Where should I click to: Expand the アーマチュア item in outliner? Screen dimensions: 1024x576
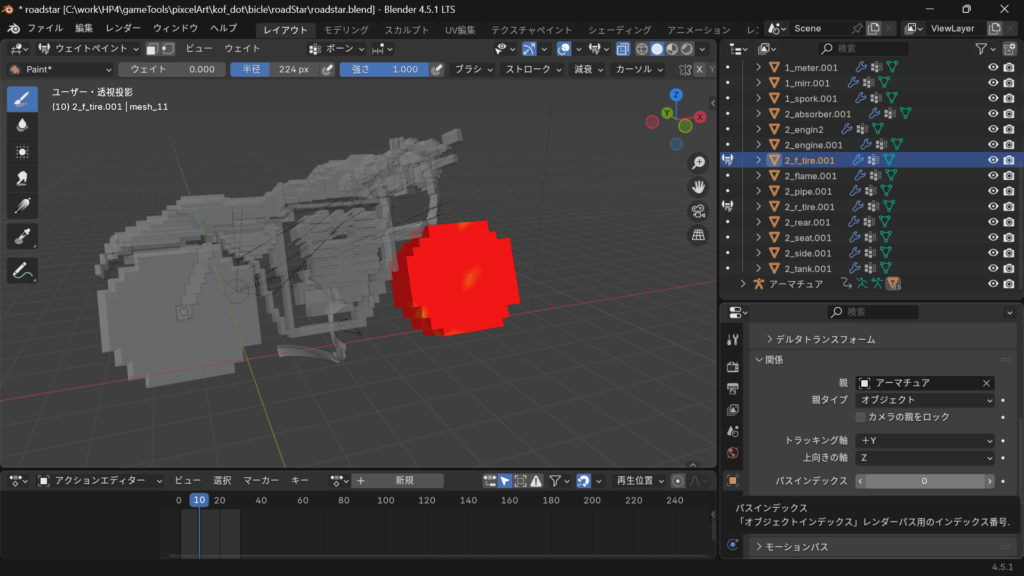click(x=743, y=284)
